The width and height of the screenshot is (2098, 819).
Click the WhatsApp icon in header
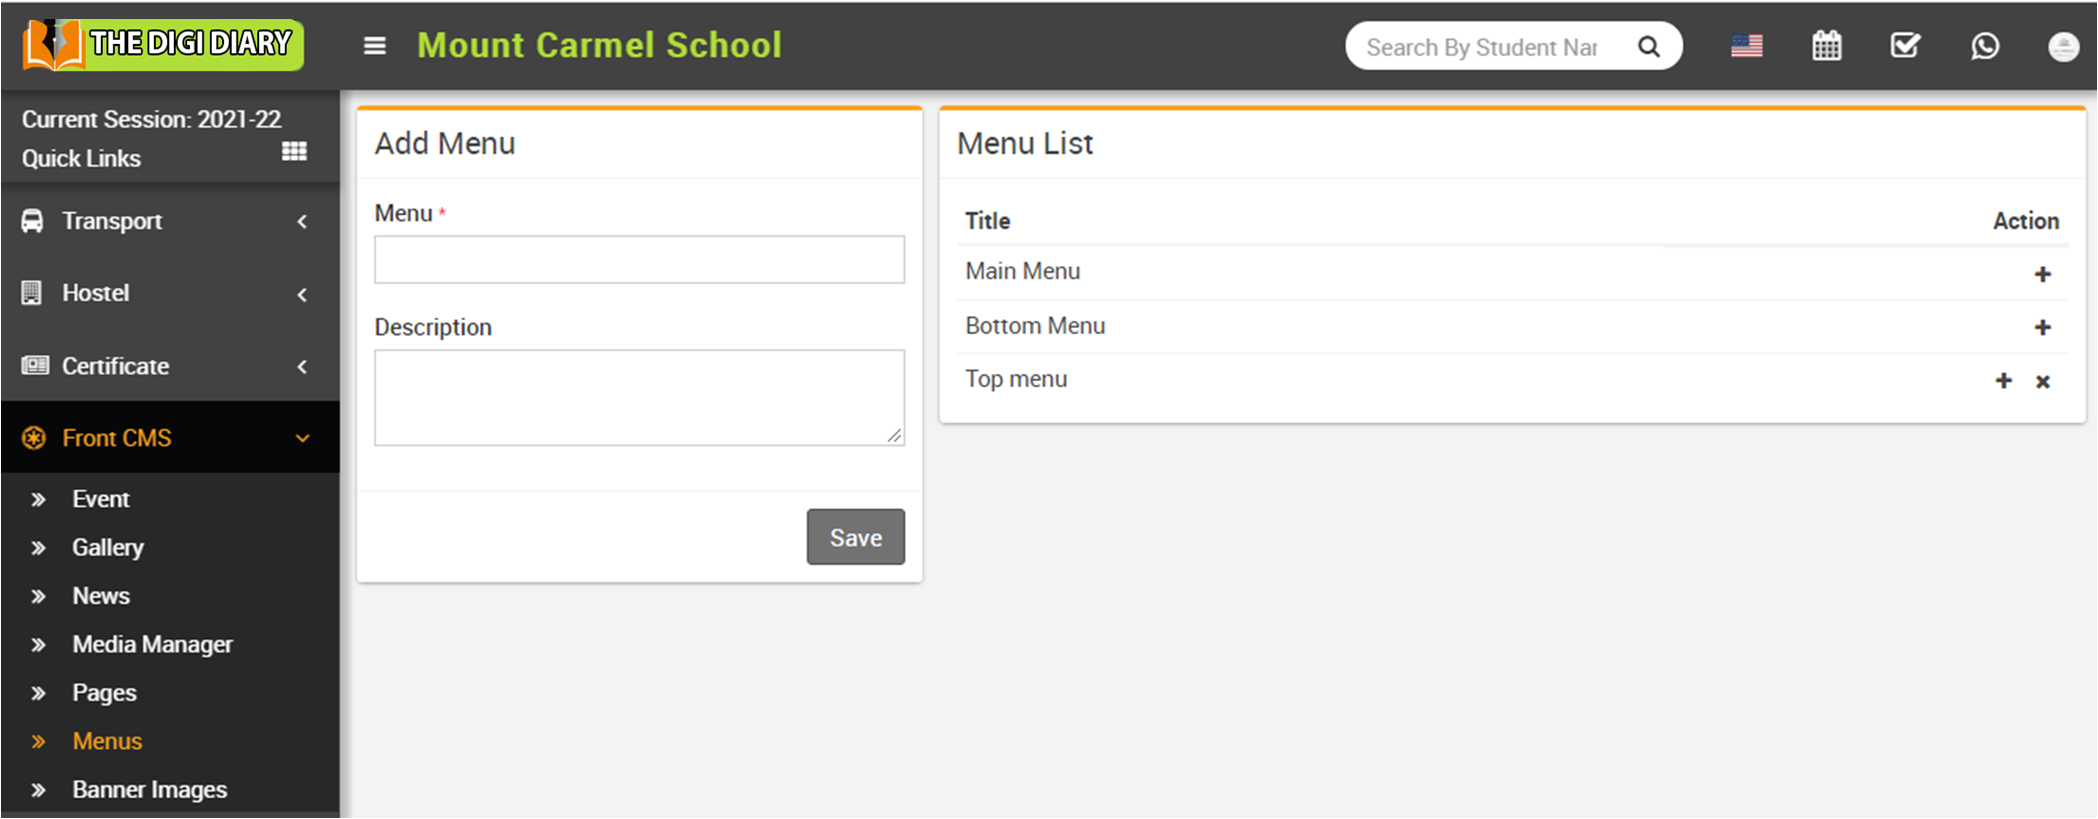pos(1985,46)
